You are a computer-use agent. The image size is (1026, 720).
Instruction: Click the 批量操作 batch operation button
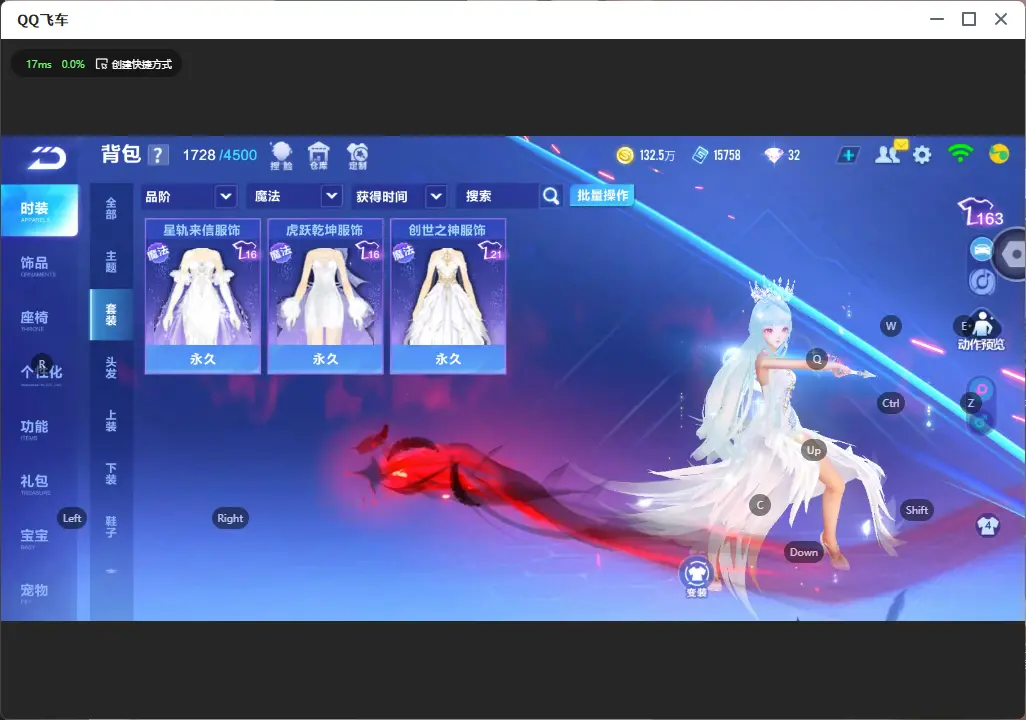click(x=602, y=196)
